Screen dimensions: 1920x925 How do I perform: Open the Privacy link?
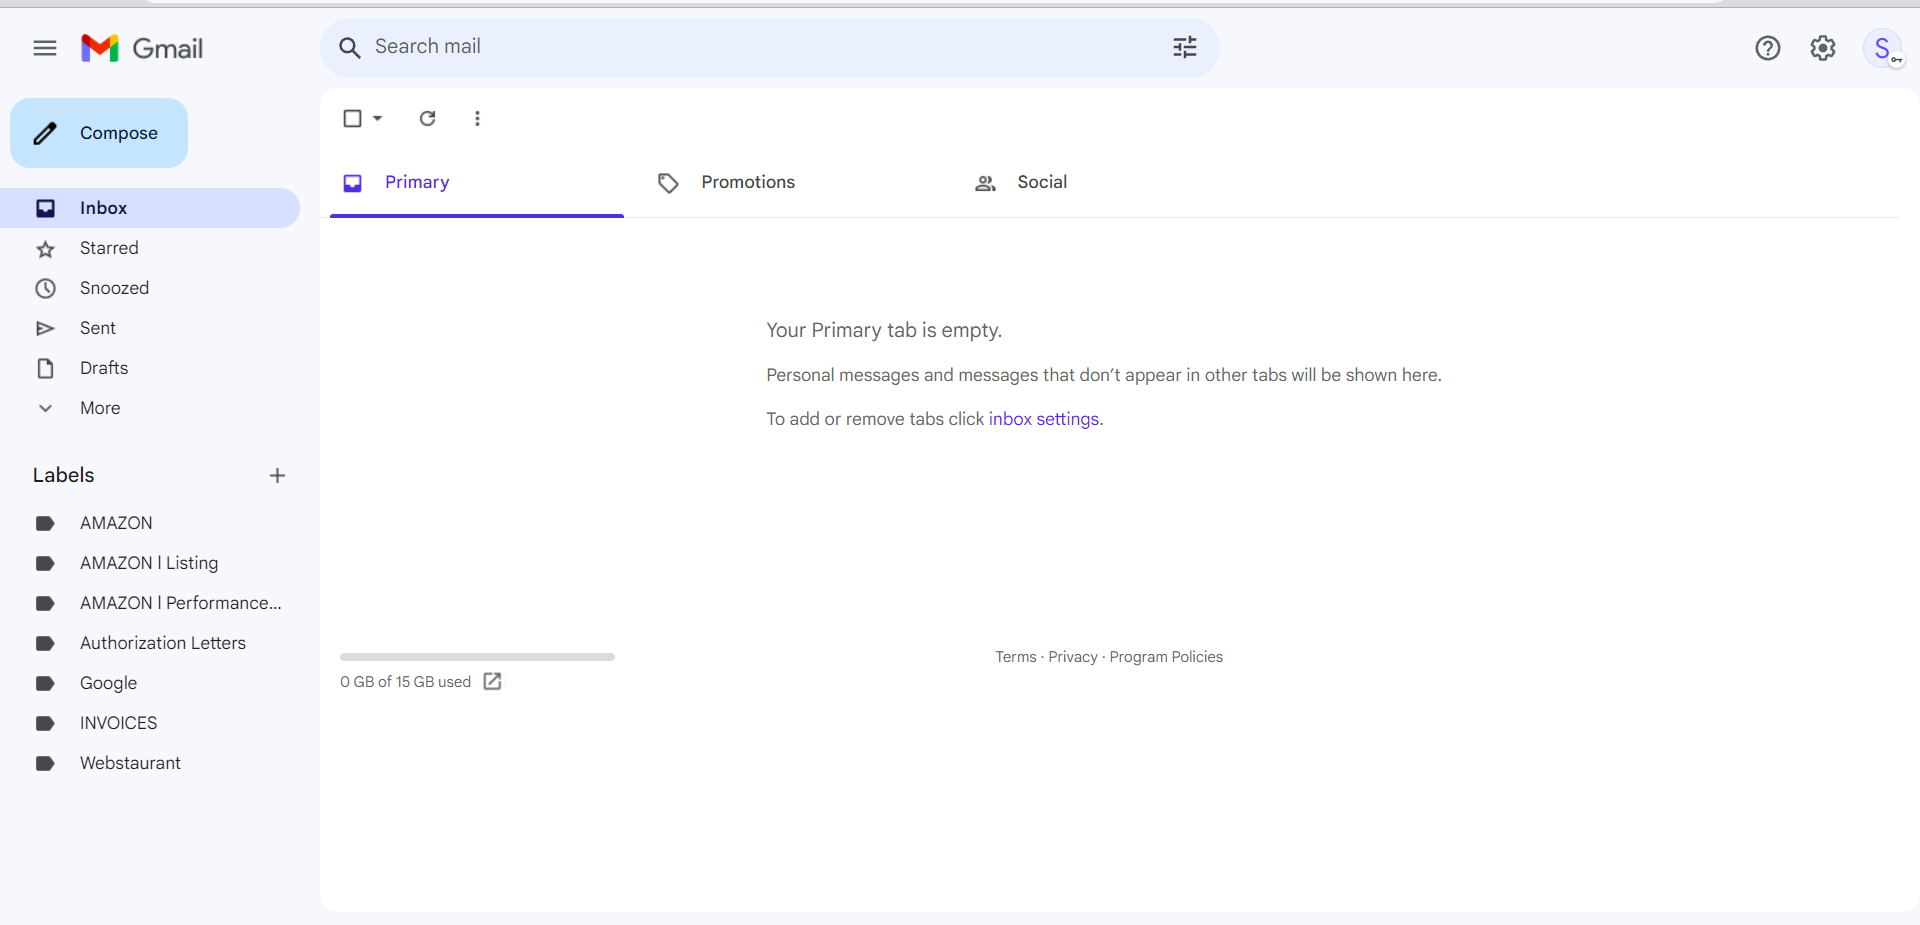pyautogui.click(x=1073, y=657)
